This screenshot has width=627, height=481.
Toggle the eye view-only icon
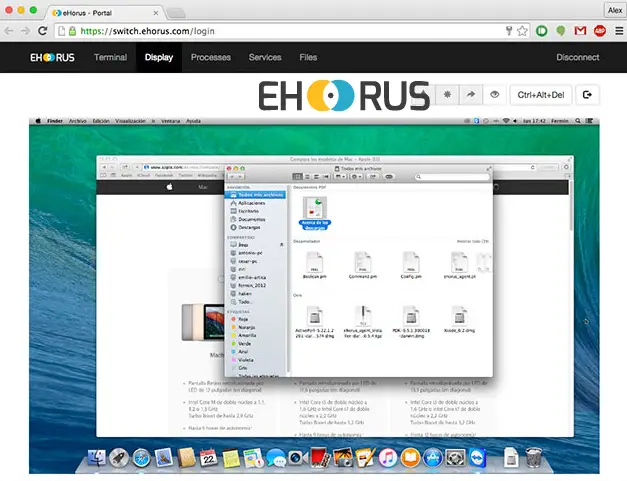[x=495, y=95]
